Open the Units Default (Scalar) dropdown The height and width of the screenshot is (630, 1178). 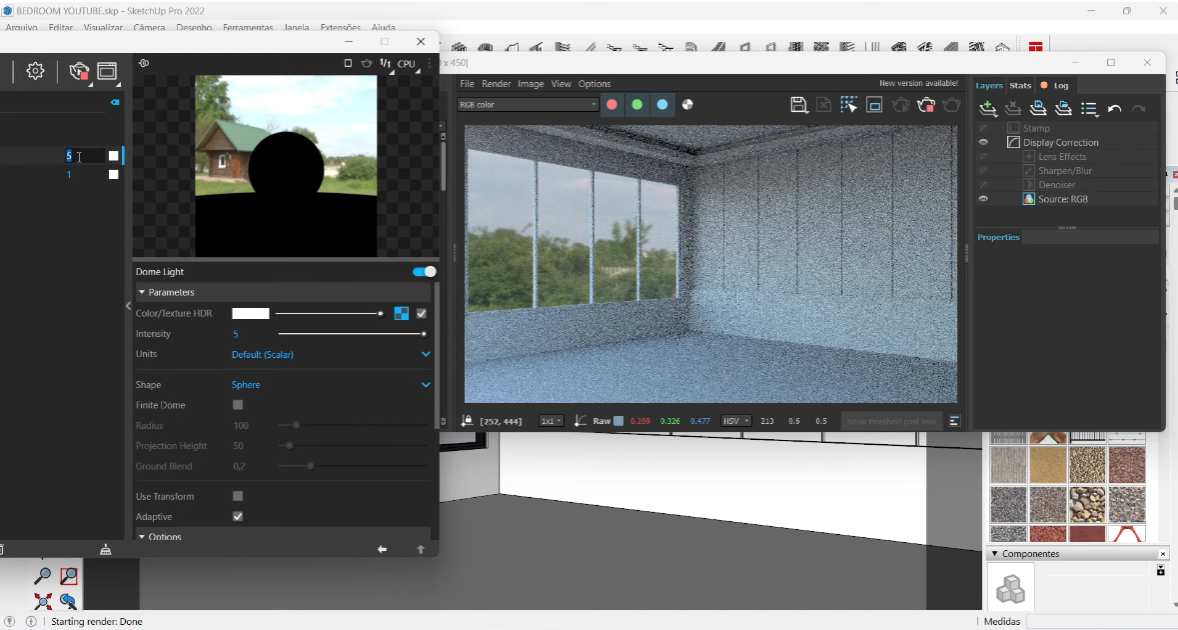pyautogui.click(x=331, y=354)
